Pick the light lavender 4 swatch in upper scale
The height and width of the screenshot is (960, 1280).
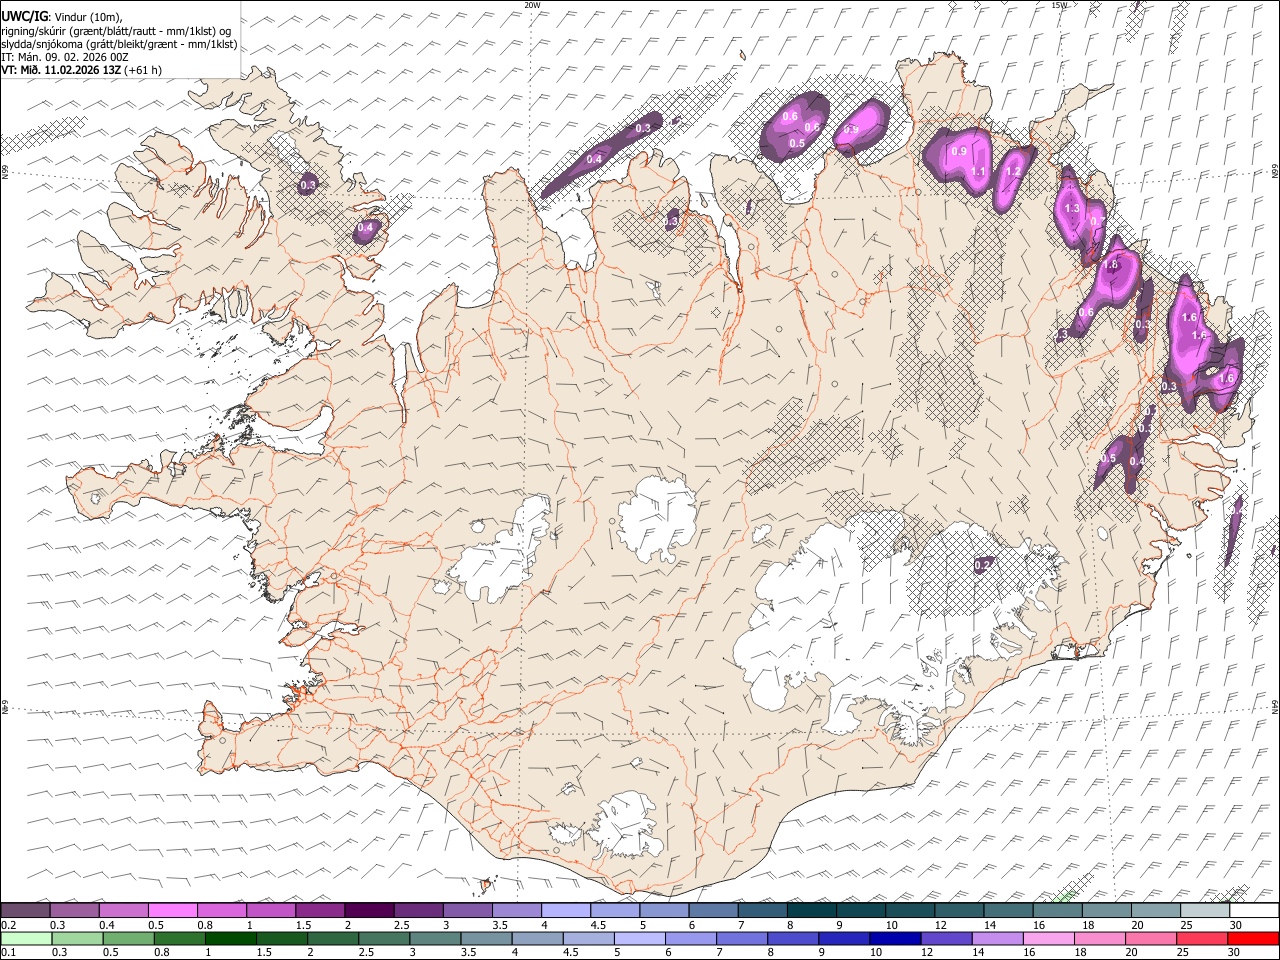[x=566, y=910]
